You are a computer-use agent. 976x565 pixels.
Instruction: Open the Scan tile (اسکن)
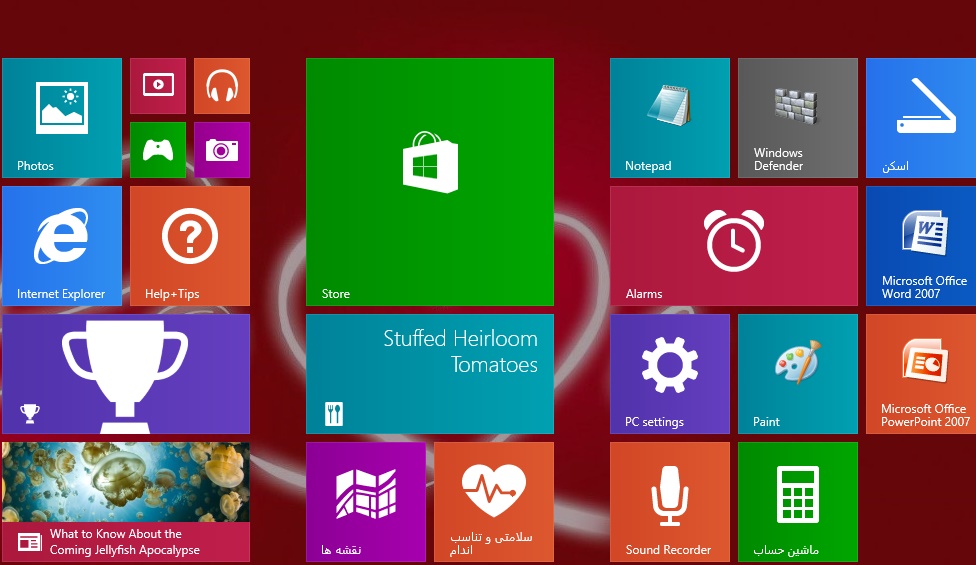tap(921, 118)
